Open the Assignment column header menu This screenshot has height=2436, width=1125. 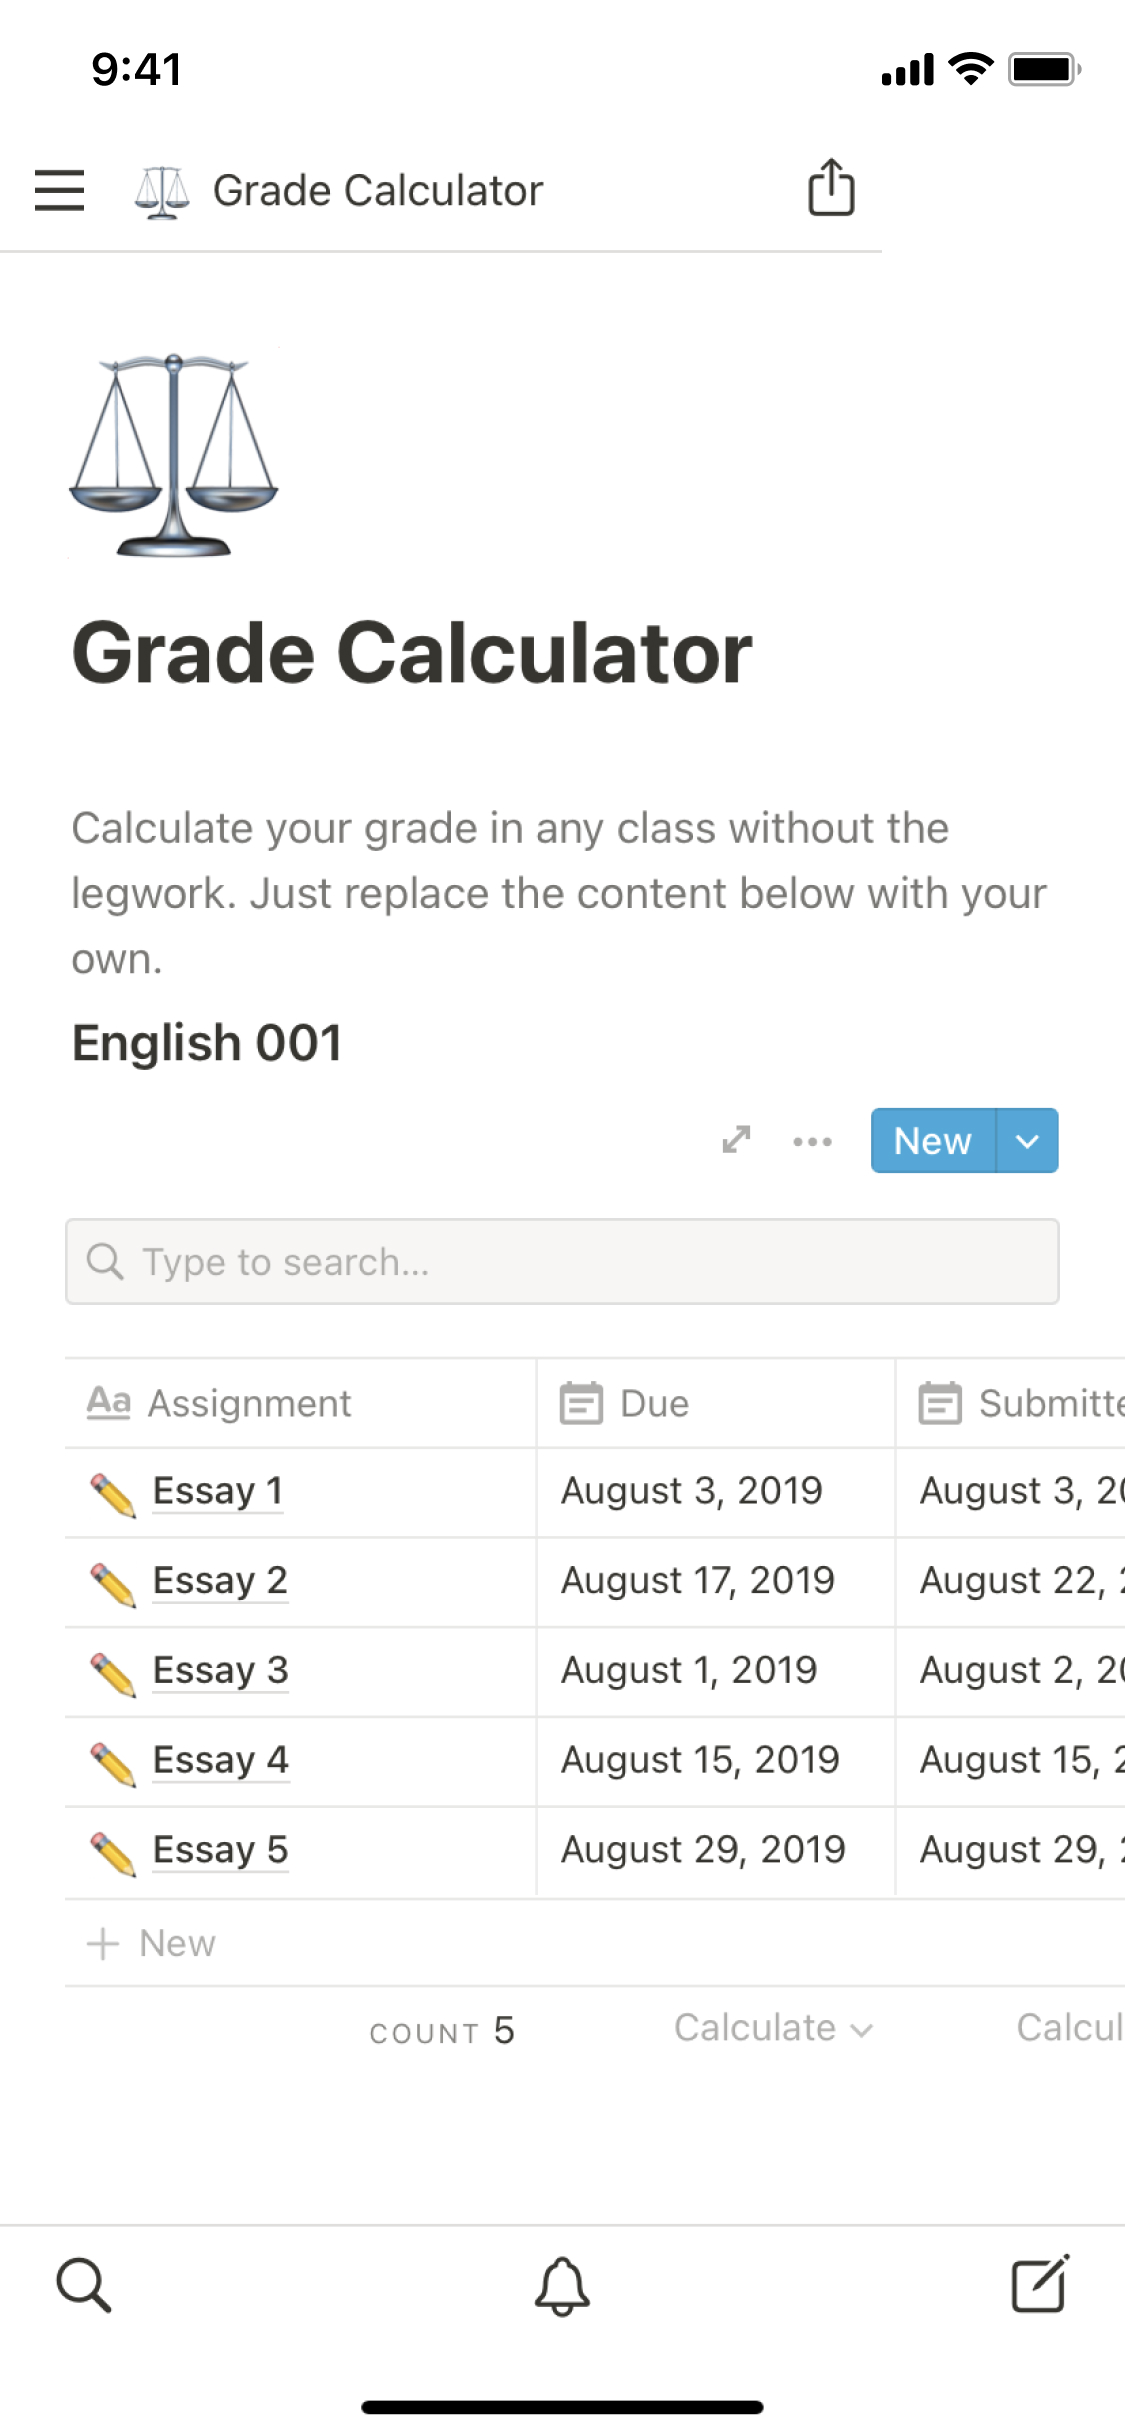249,1403
